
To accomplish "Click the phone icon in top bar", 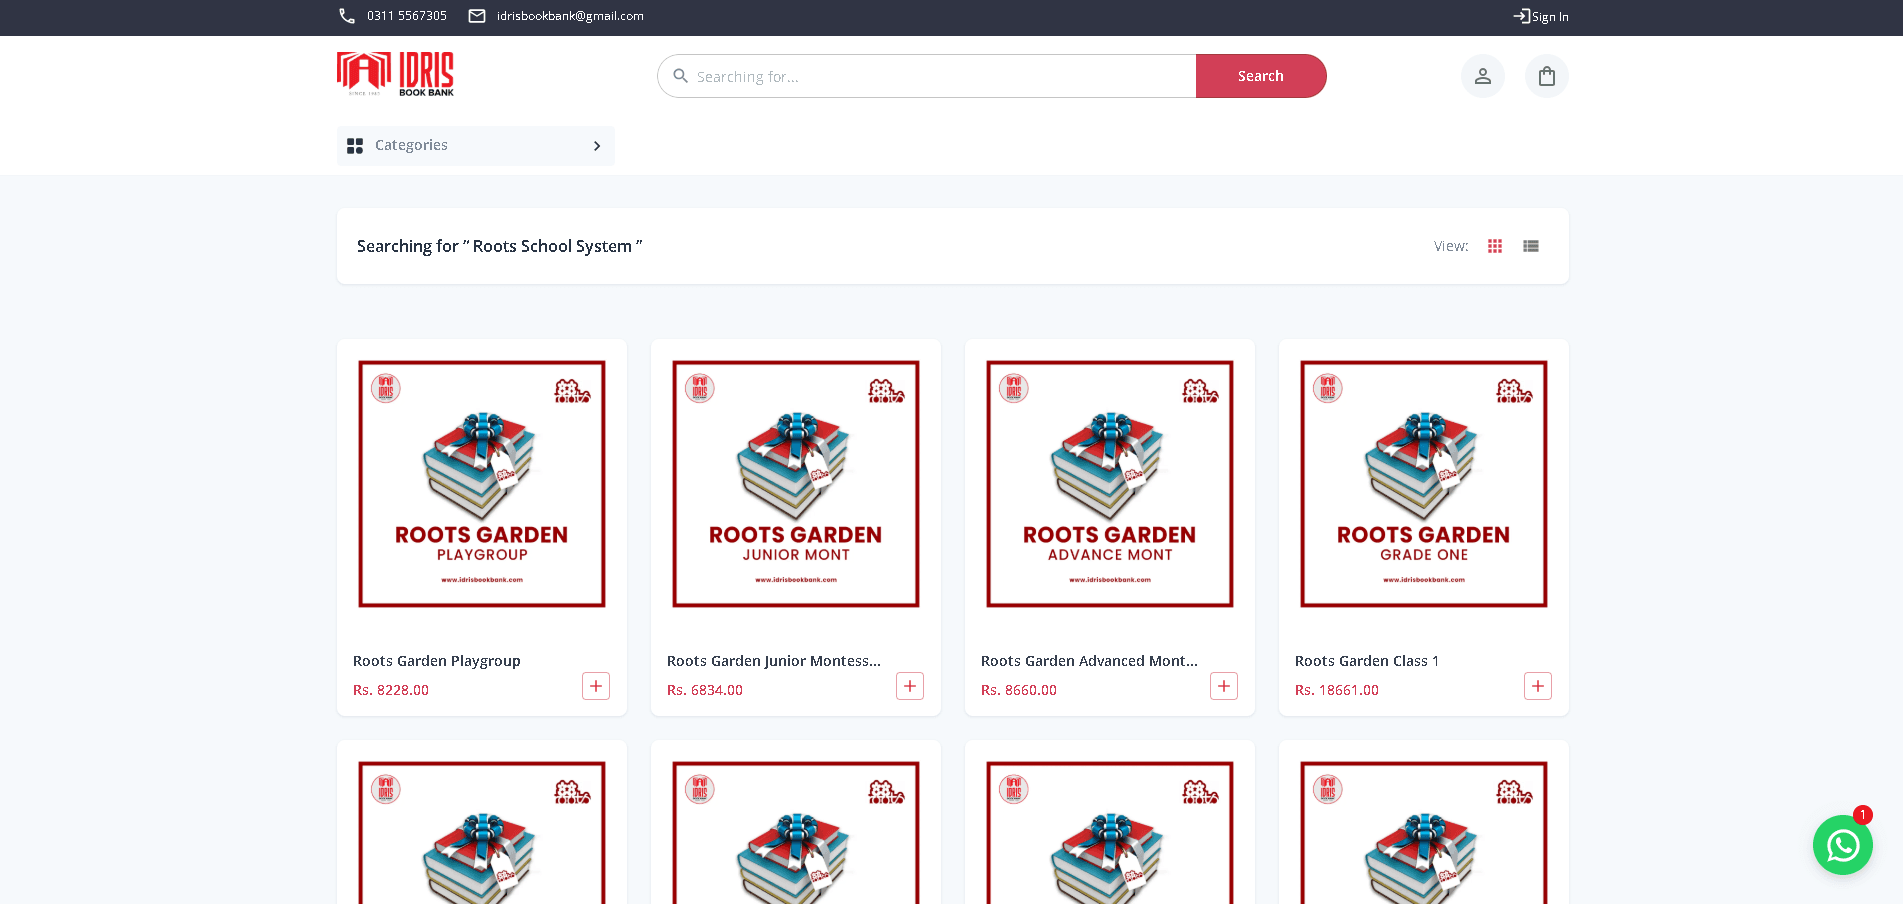I will [x=347, y=16].
